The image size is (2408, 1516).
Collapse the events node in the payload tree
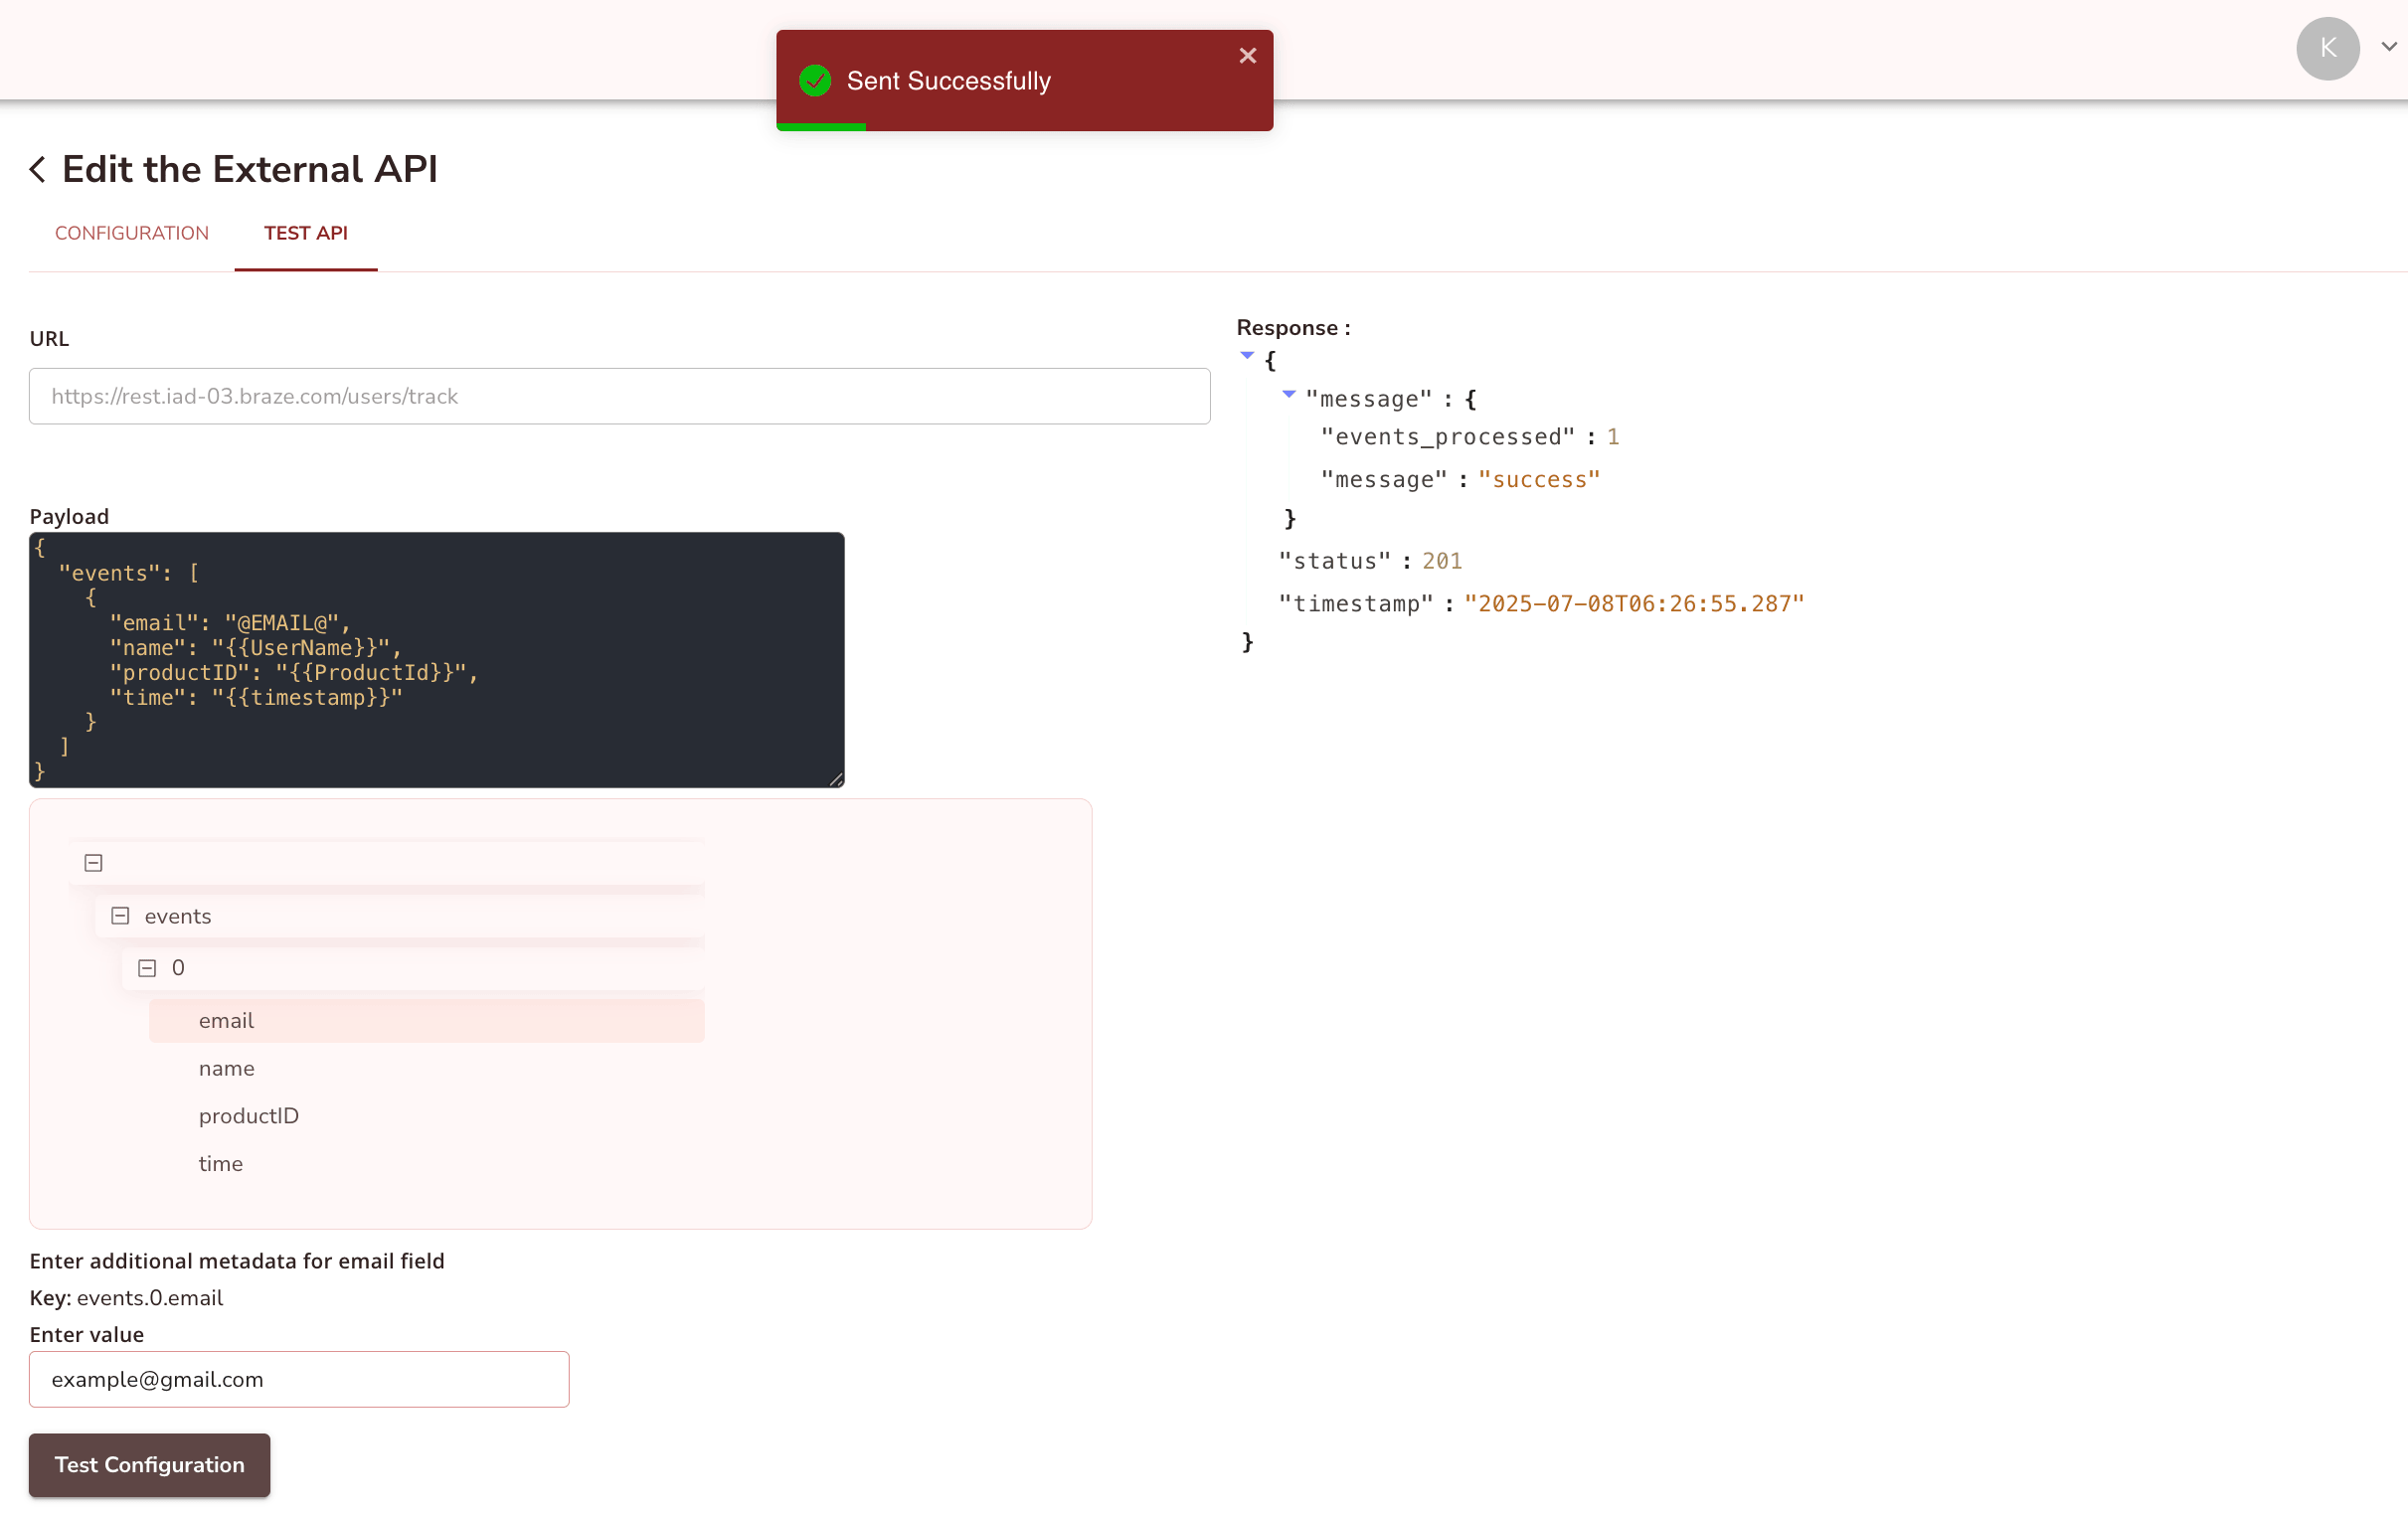[x=121, y=915]
